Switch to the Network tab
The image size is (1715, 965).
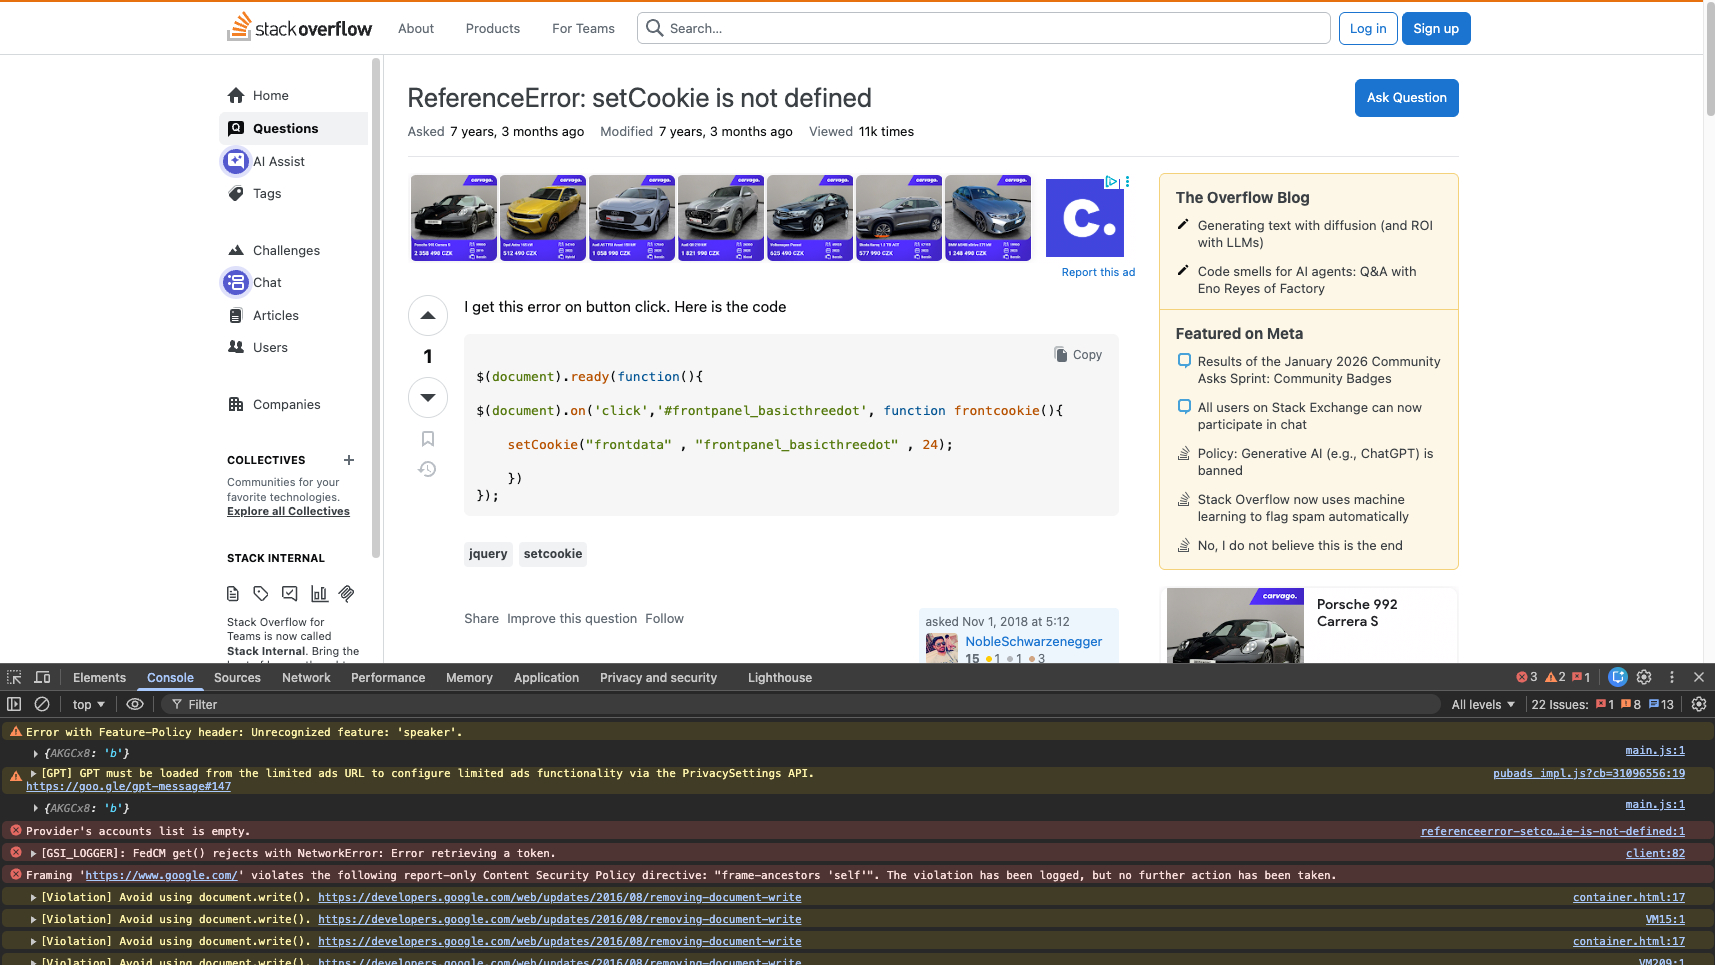(306, 677)
